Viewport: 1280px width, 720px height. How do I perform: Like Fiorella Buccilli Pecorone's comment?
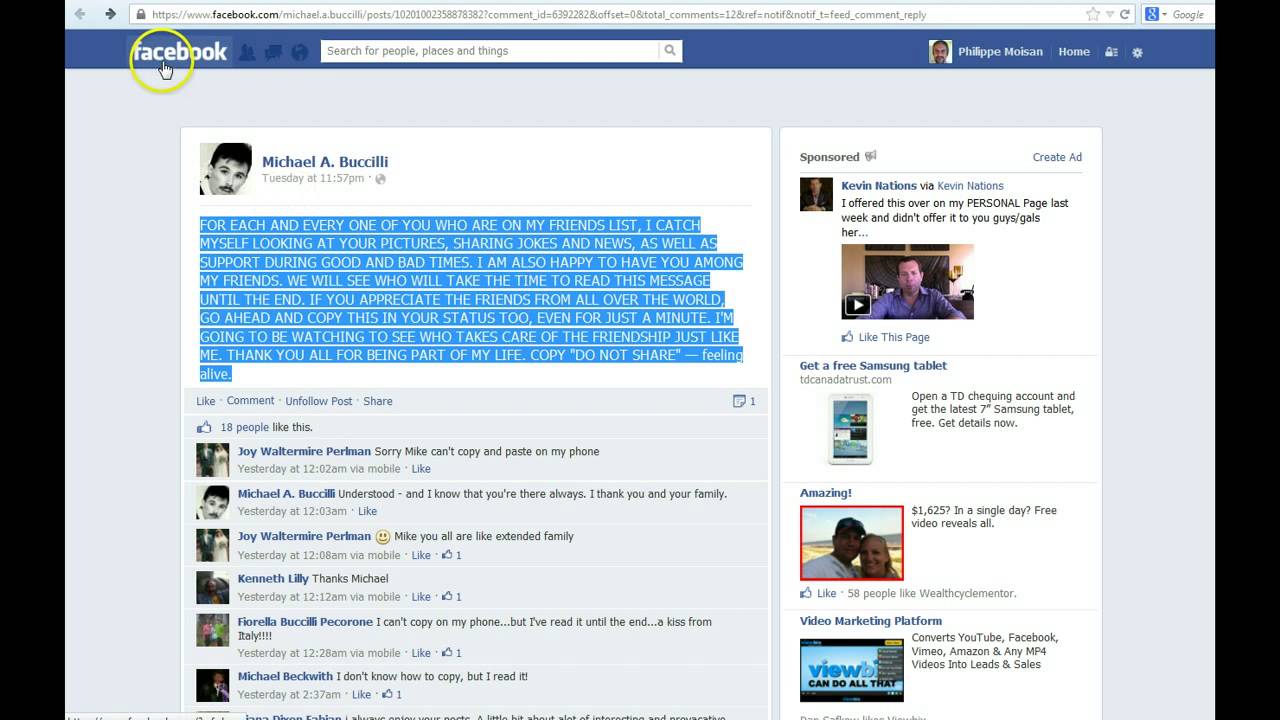click(x=421, y=653)
